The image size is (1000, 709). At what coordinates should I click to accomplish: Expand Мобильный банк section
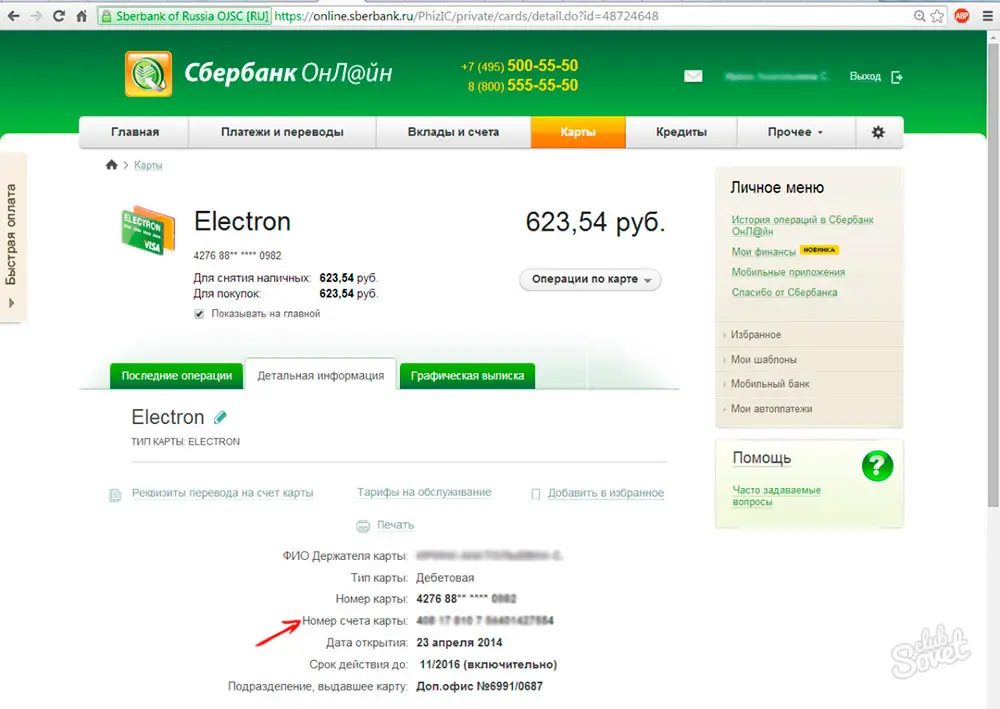click(770, 384)
